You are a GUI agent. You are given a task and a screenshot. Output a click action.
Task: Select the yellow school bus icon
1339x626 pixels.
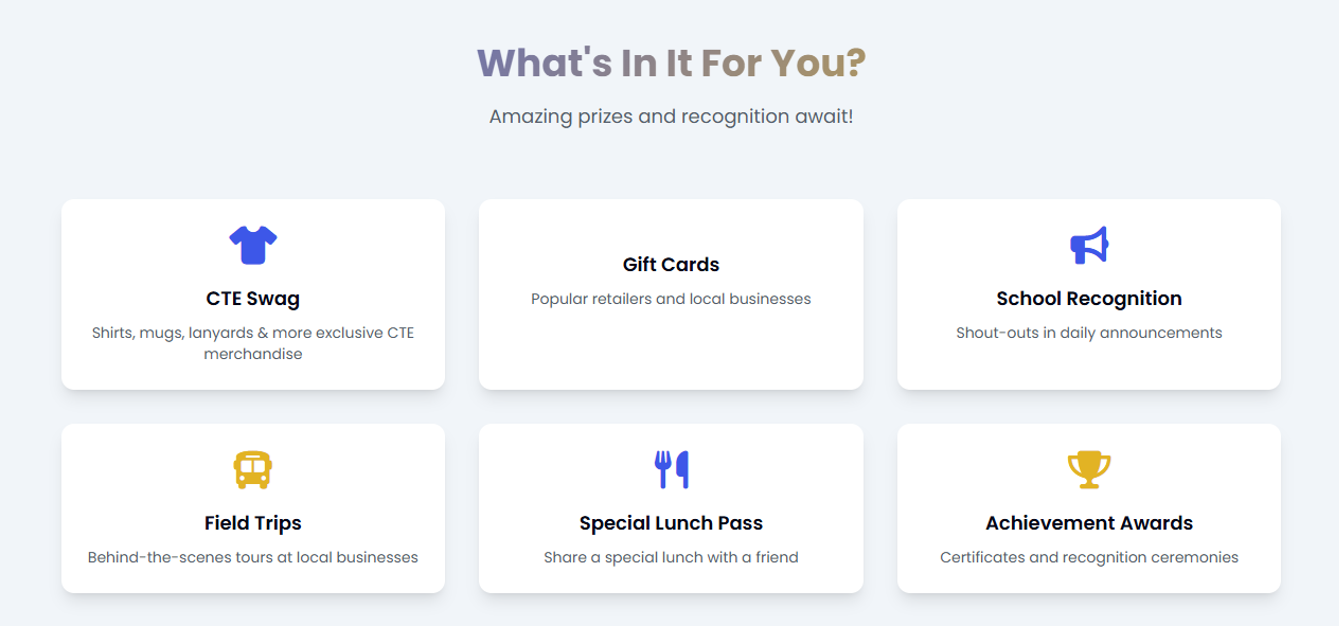pos(253,469)
